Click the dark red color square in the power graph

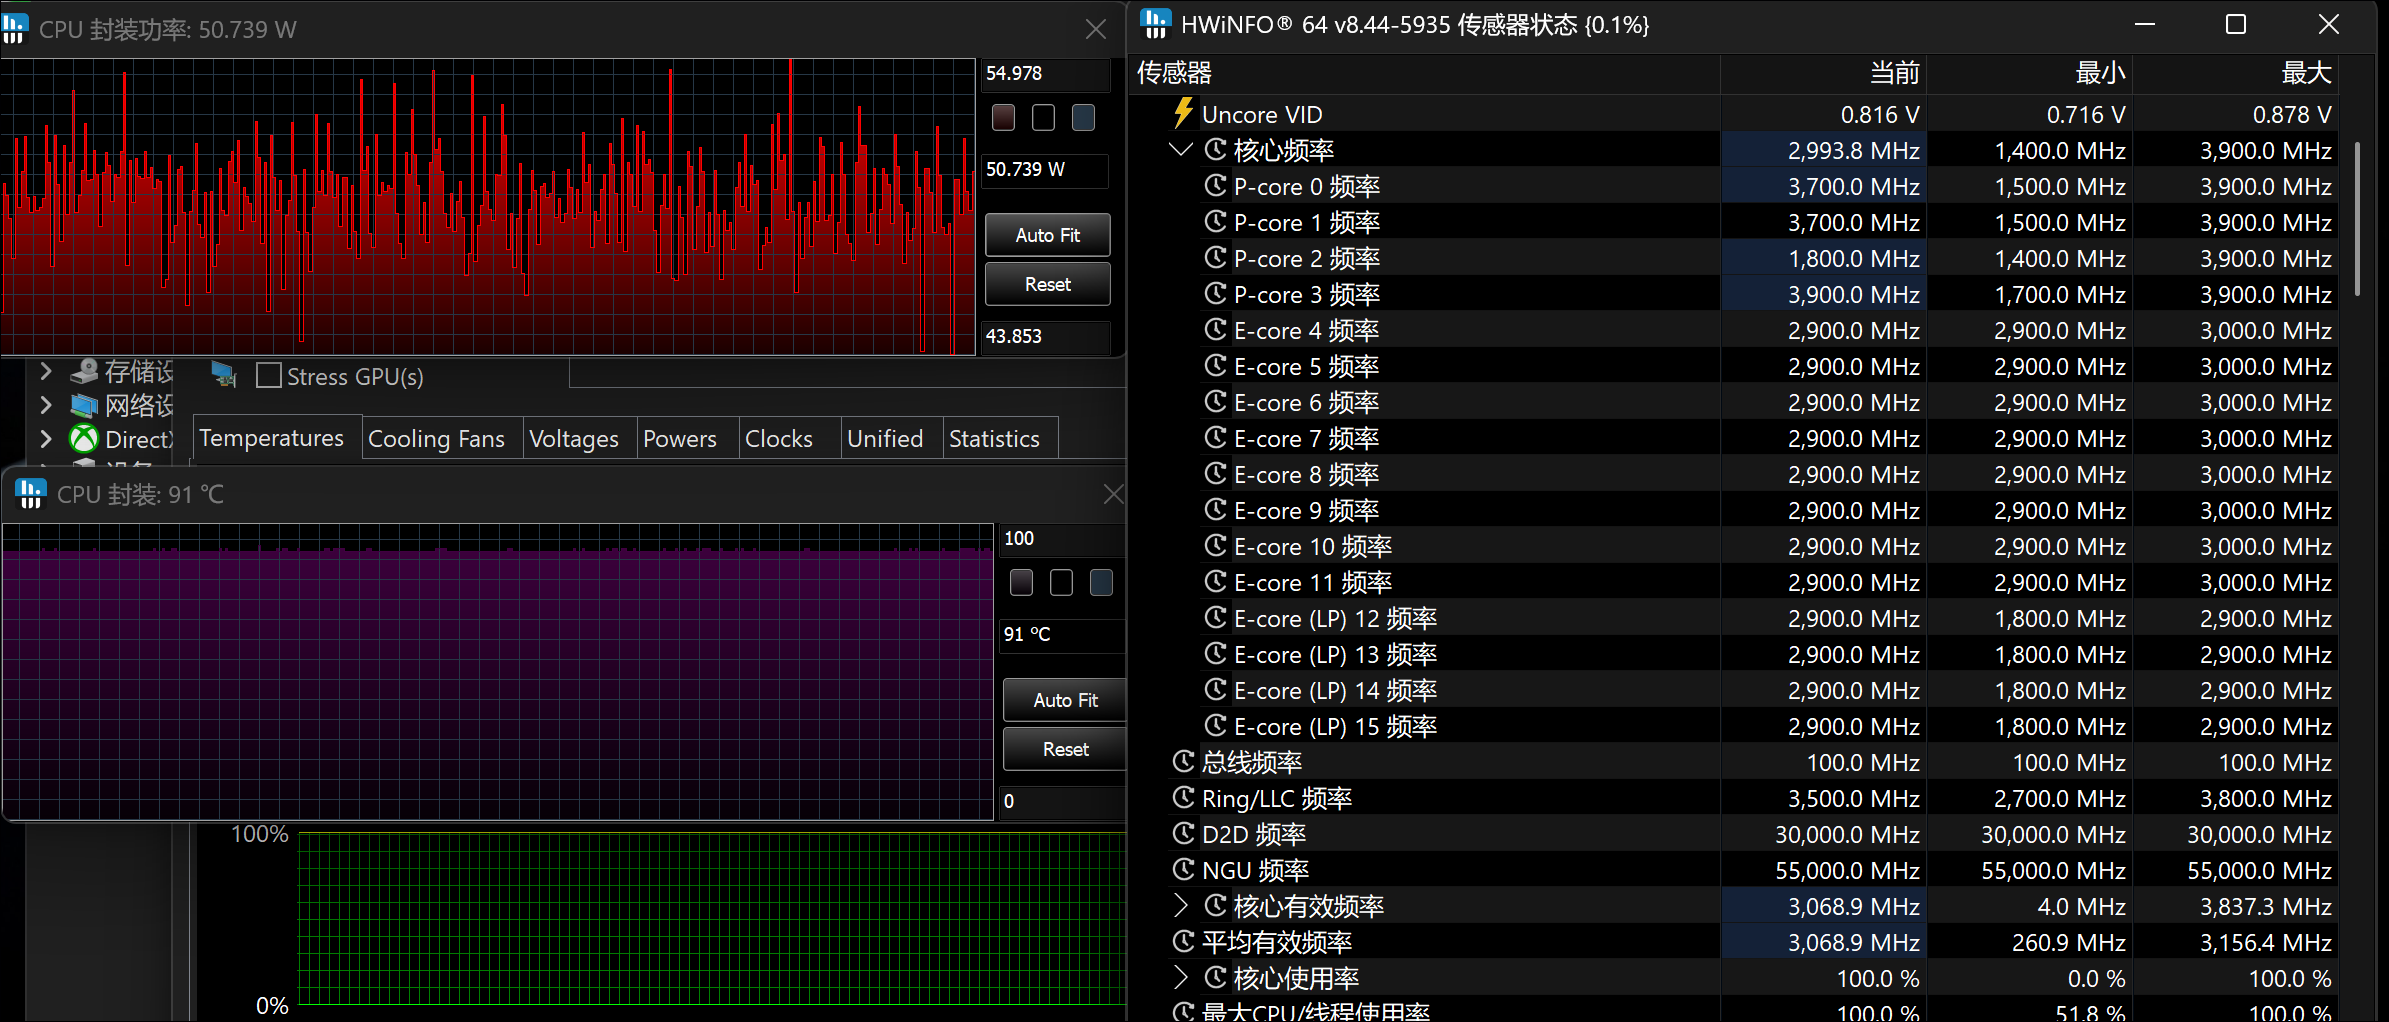(1003, 118)
